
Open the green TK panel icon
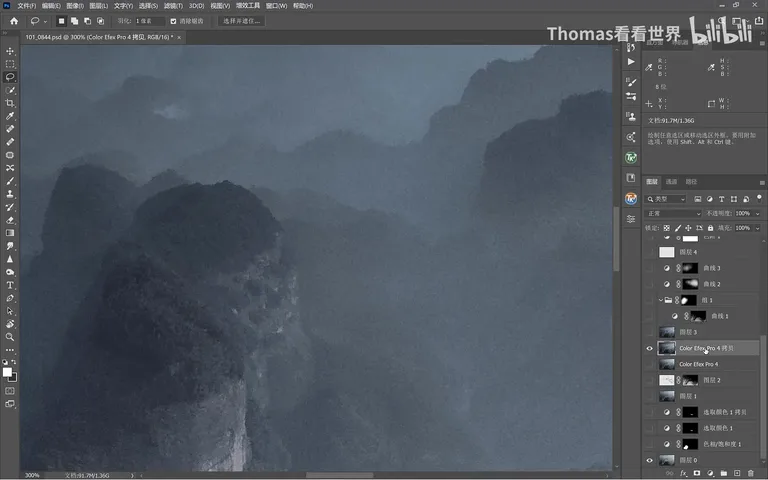point(631,157)
